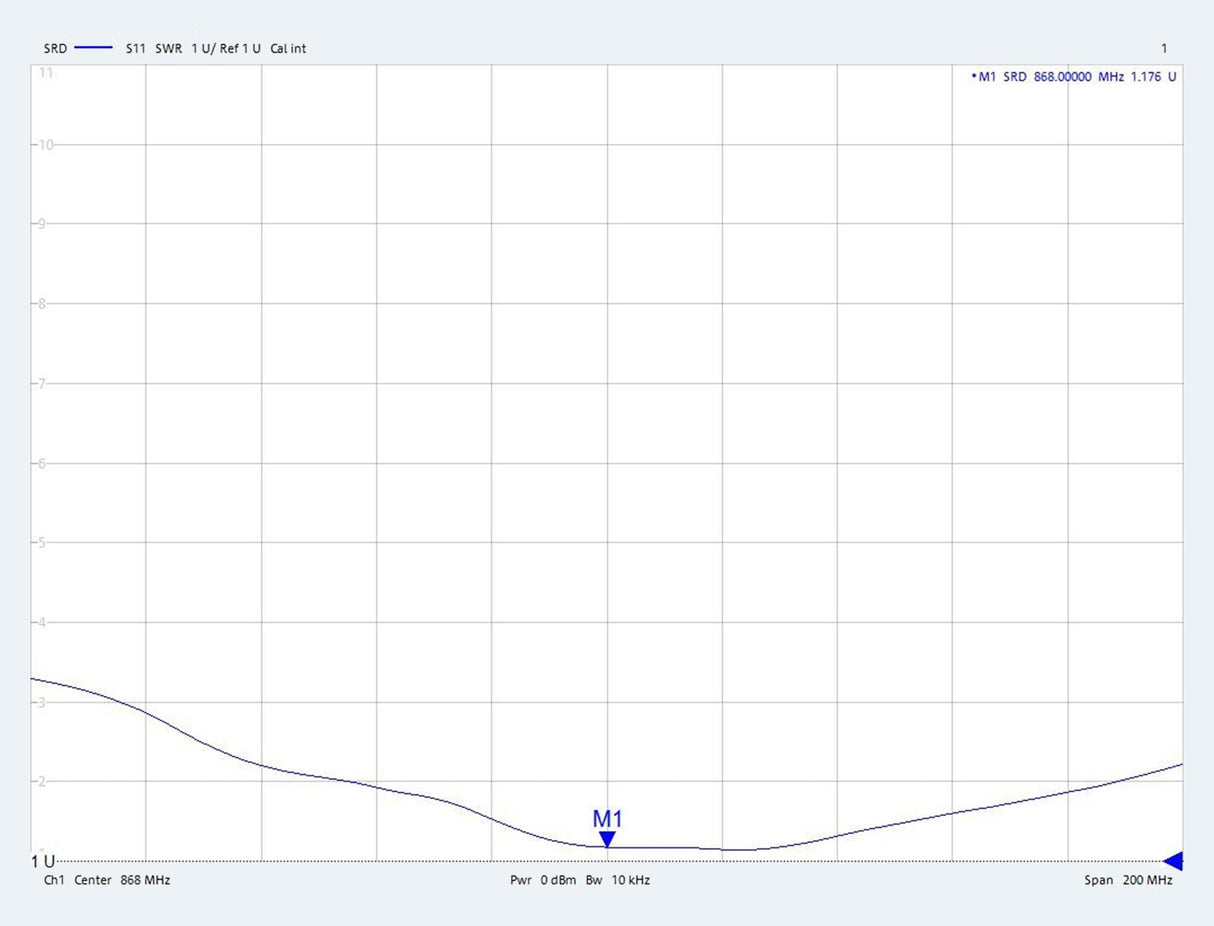Image resolution: width=1214 pixels, height=926 pixels.
Task: Click the SWR format label in header
Action: (168, 48)
